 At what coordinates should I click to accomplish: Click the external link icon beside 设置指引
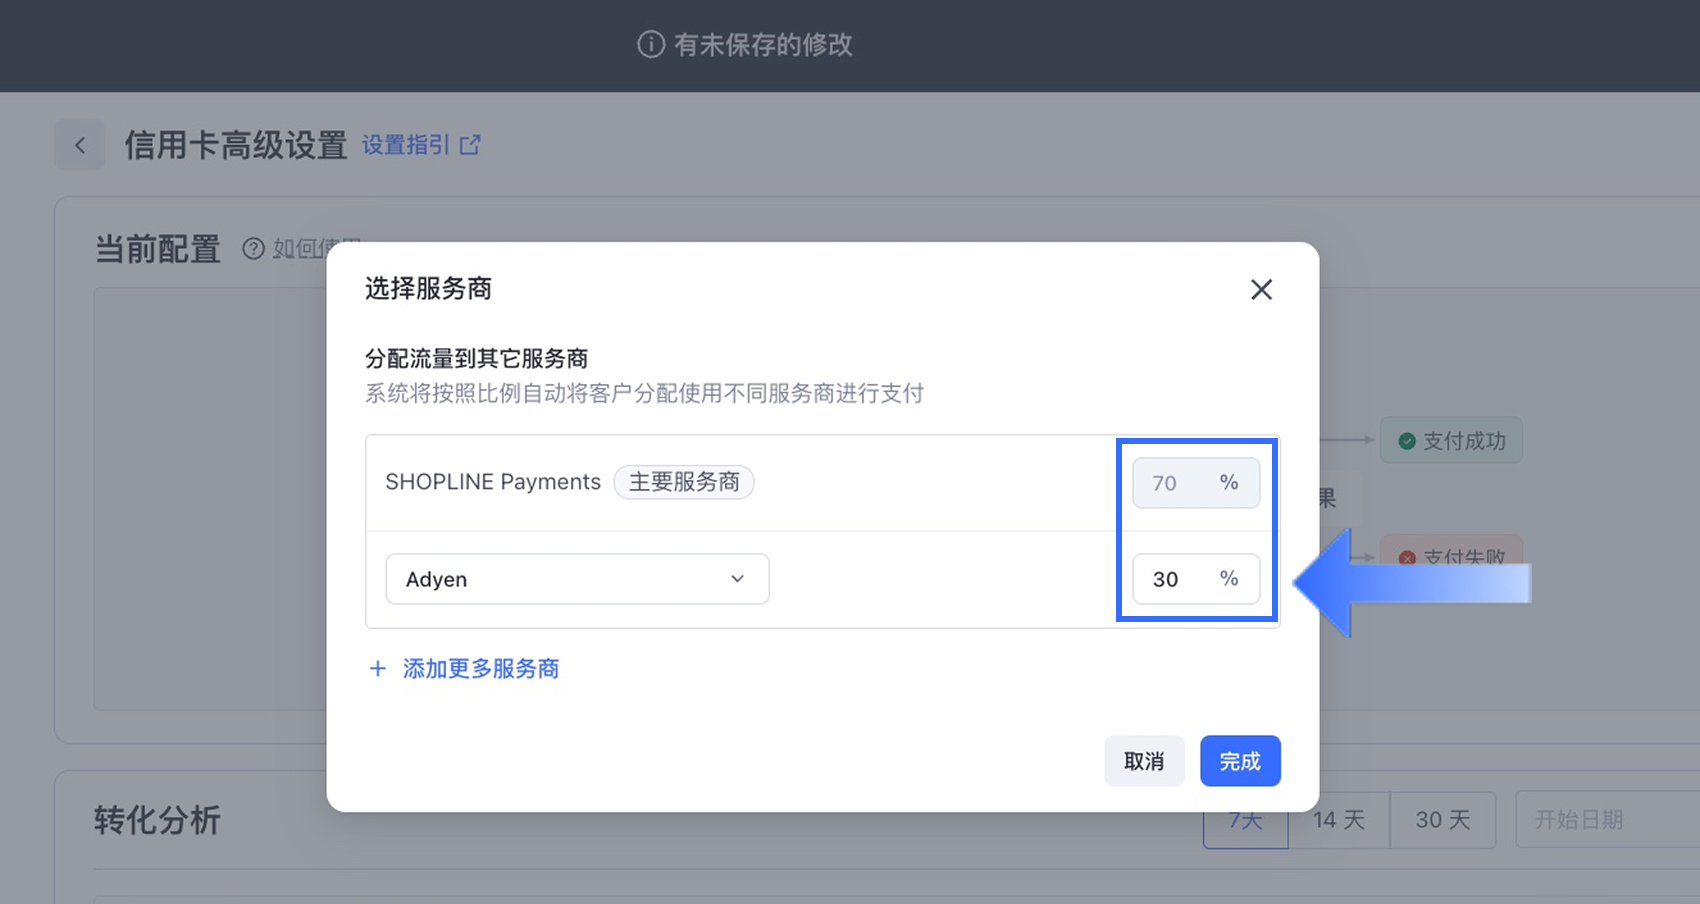pyautogui.click(x=470, y=145)
